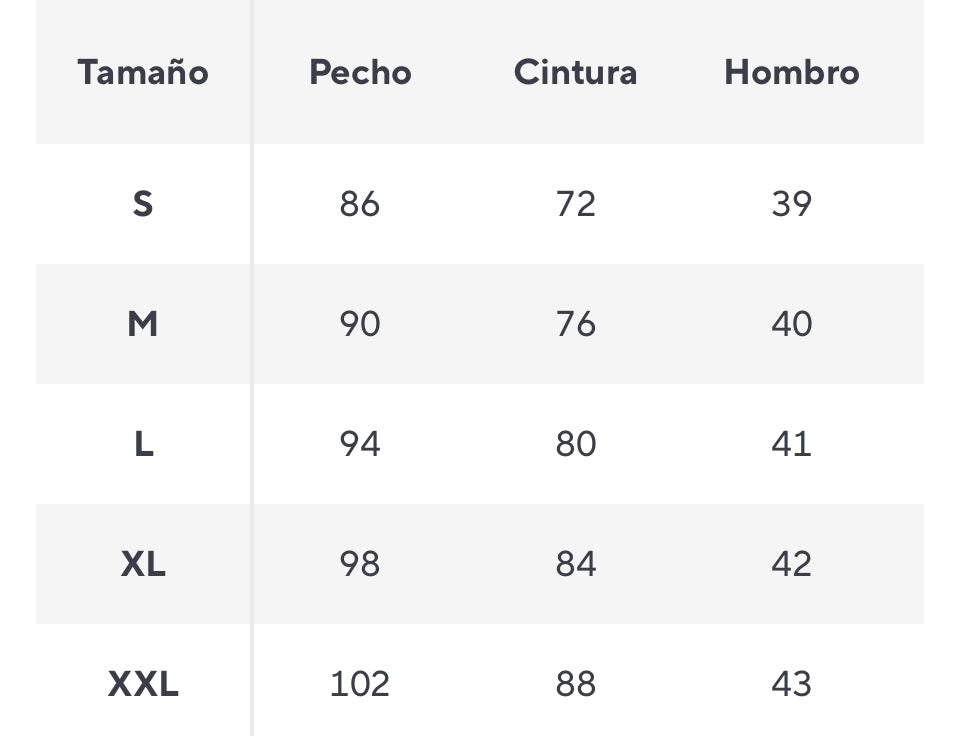Click the S size row label
Image resolution: width=960 pixels, height=736 pixels.
click(143, 204)
